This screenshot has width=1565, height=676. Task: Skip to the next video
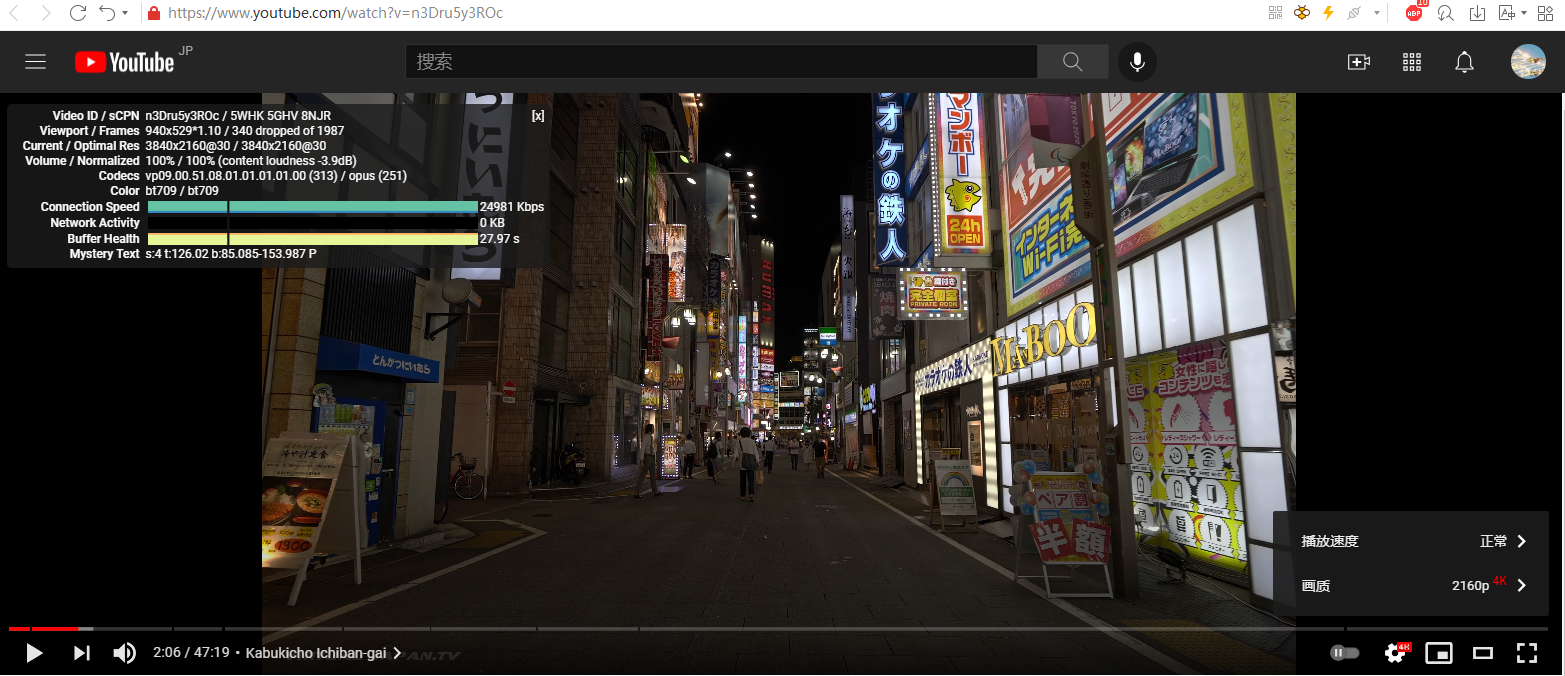click(82, 653)
